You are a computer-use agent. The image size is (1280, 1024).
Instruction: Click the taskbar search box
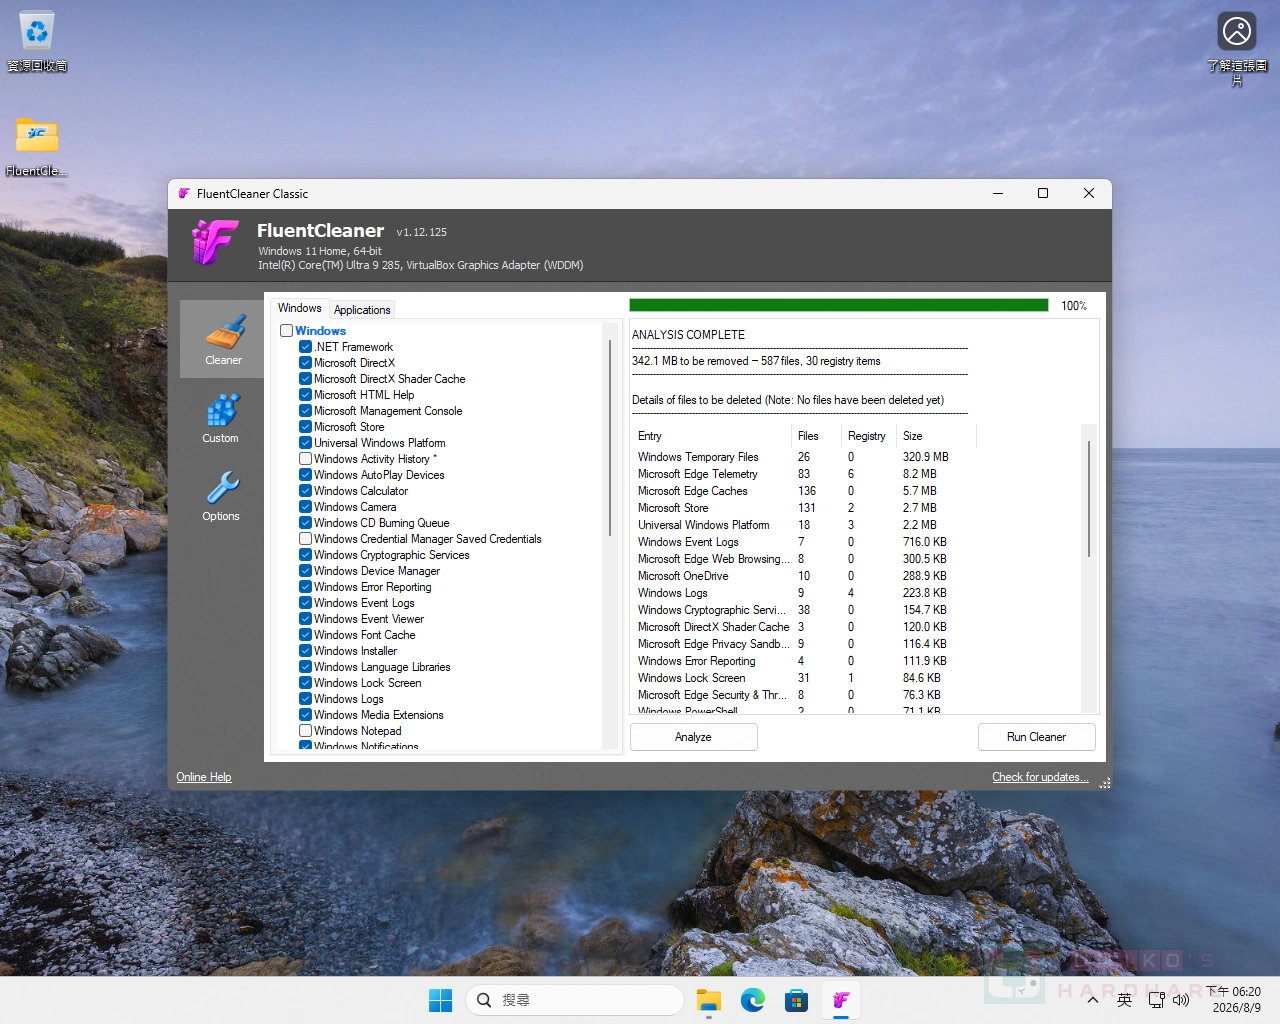(x=575, y=1000)
